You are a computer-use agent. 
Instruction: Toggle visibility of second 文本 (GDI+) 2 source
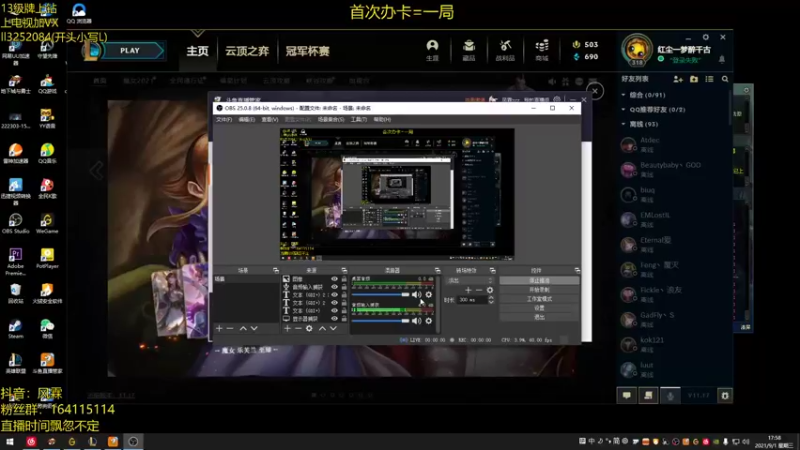tap(334, 303)
